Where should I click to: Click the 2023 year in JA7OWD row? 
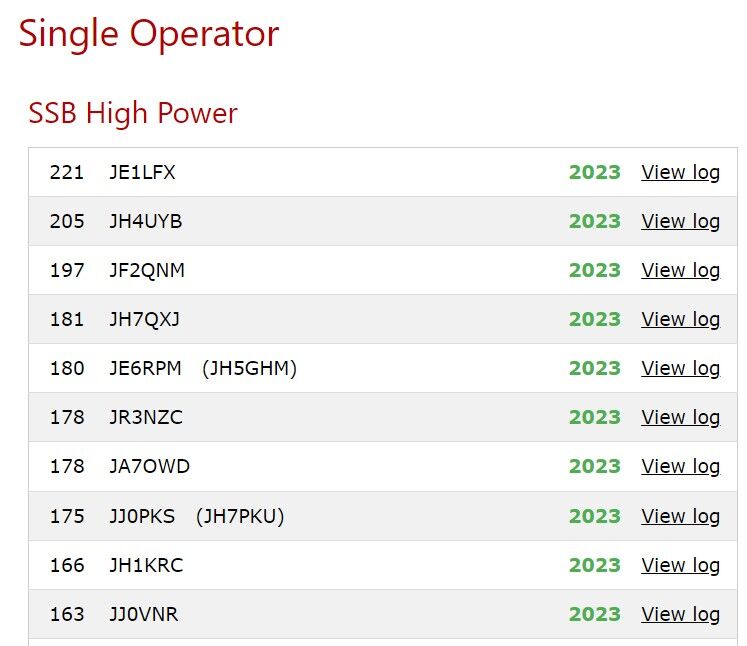(595, 467)
